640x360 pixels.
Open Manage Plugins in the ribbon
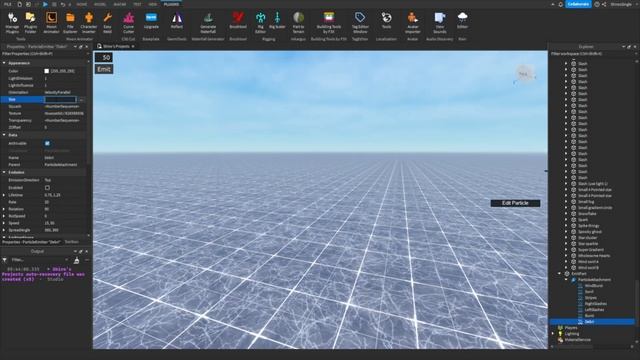pos(12,23)
